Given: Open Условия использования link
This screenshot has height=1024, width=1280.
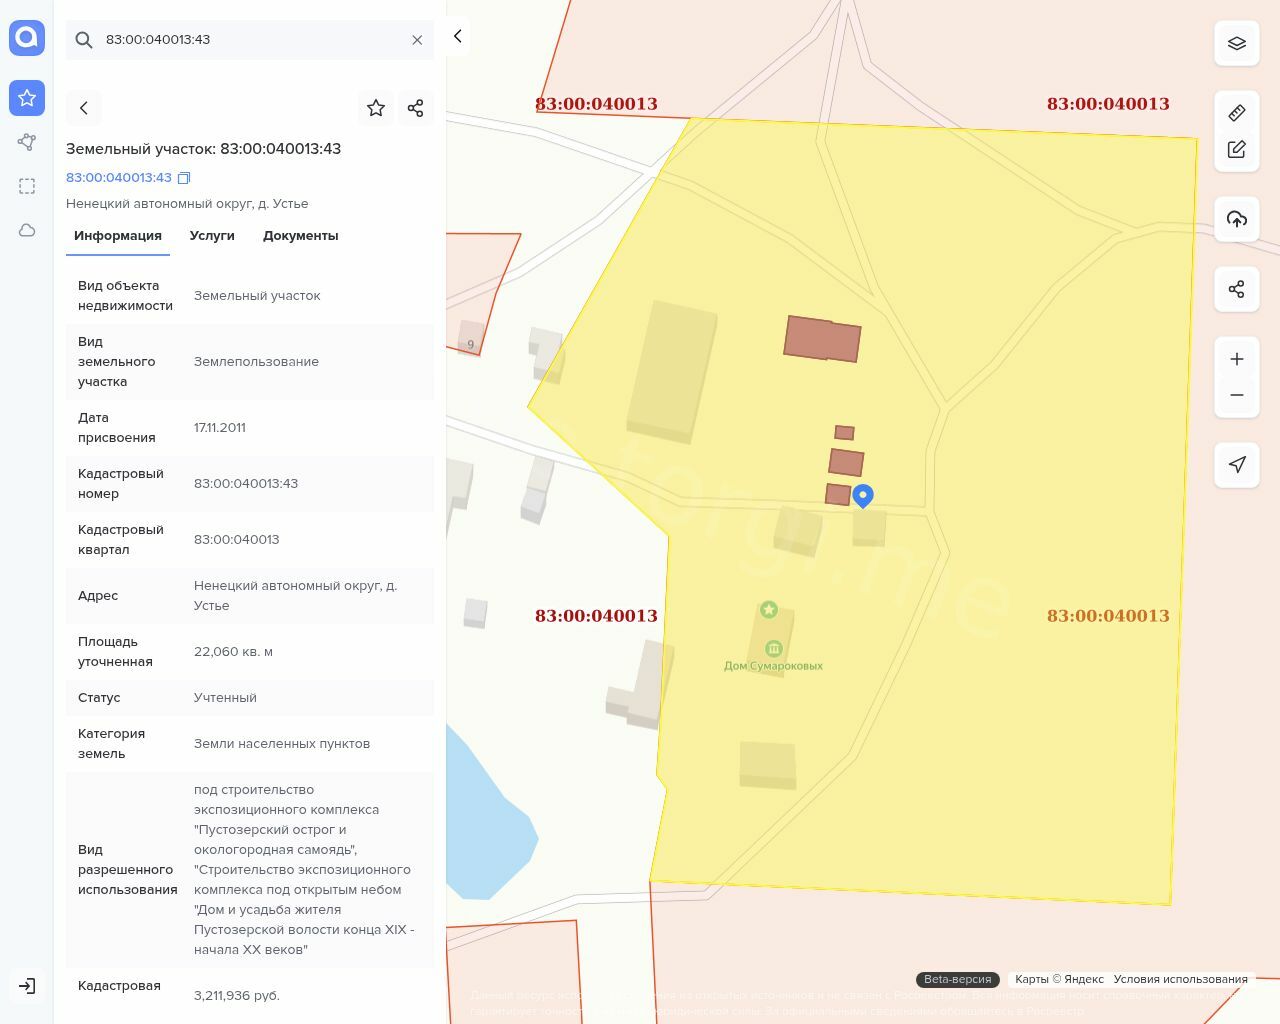Looking at the screenshot, I should [x=1180, y=979].
